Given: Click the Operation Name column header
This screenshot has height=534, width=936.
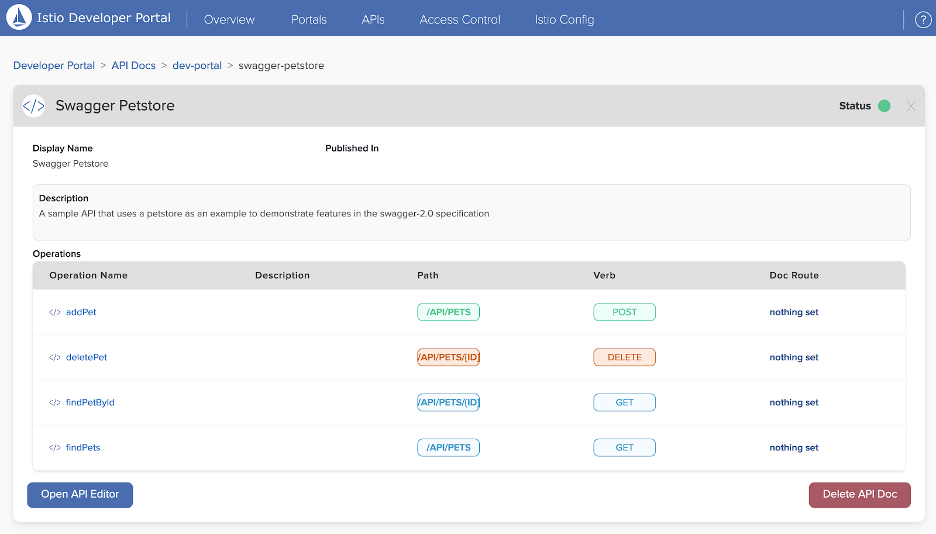Looking at the screenshot, I should (x=88, y=275).
